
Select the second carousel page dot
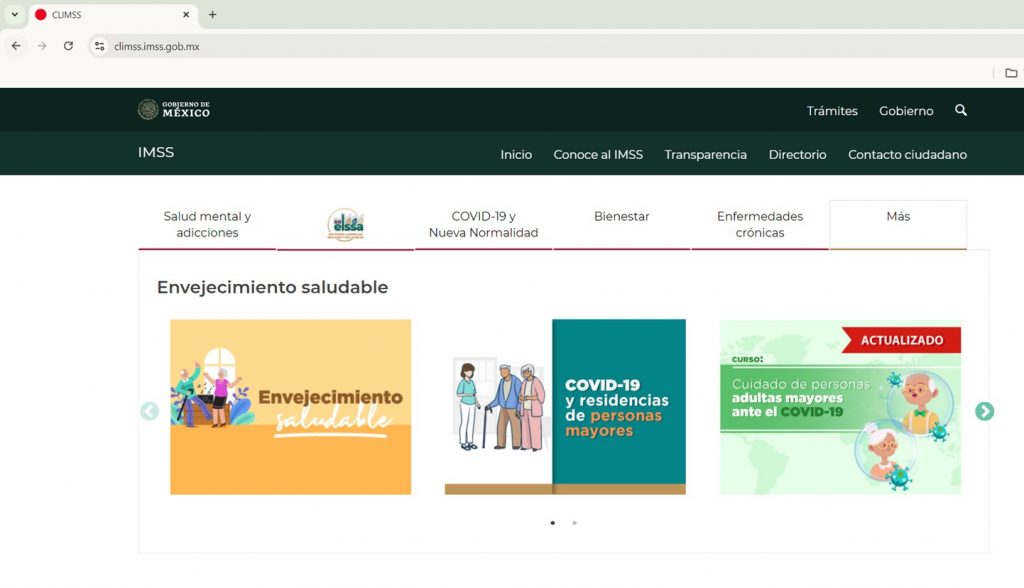click(x=574, y=523)
